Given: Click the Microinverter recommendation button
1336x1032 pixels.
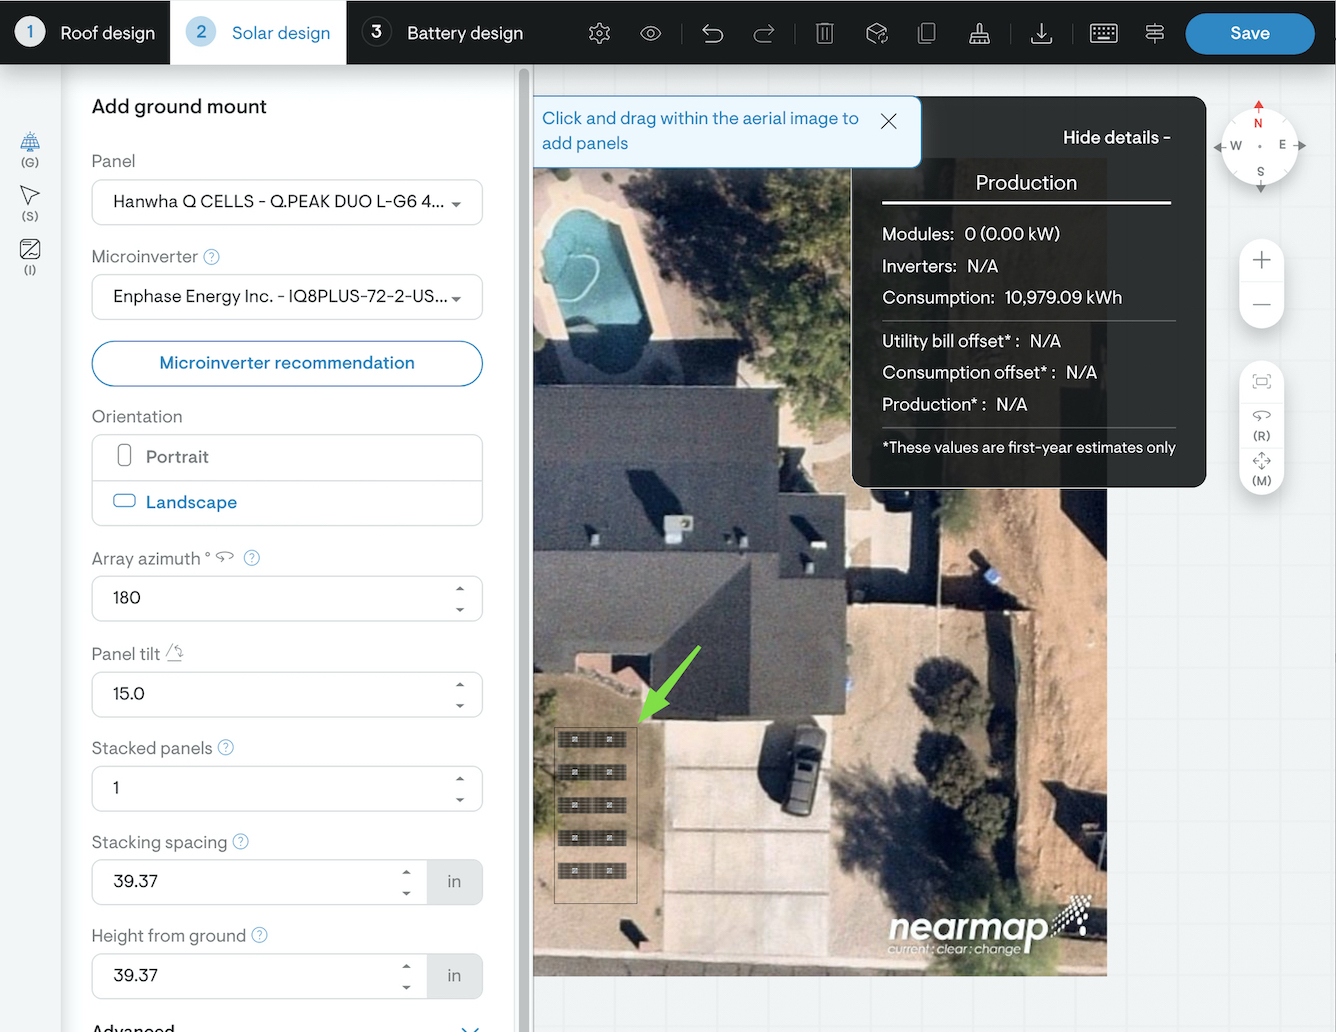Looking at the screenshot, I should tap(287, 363).
